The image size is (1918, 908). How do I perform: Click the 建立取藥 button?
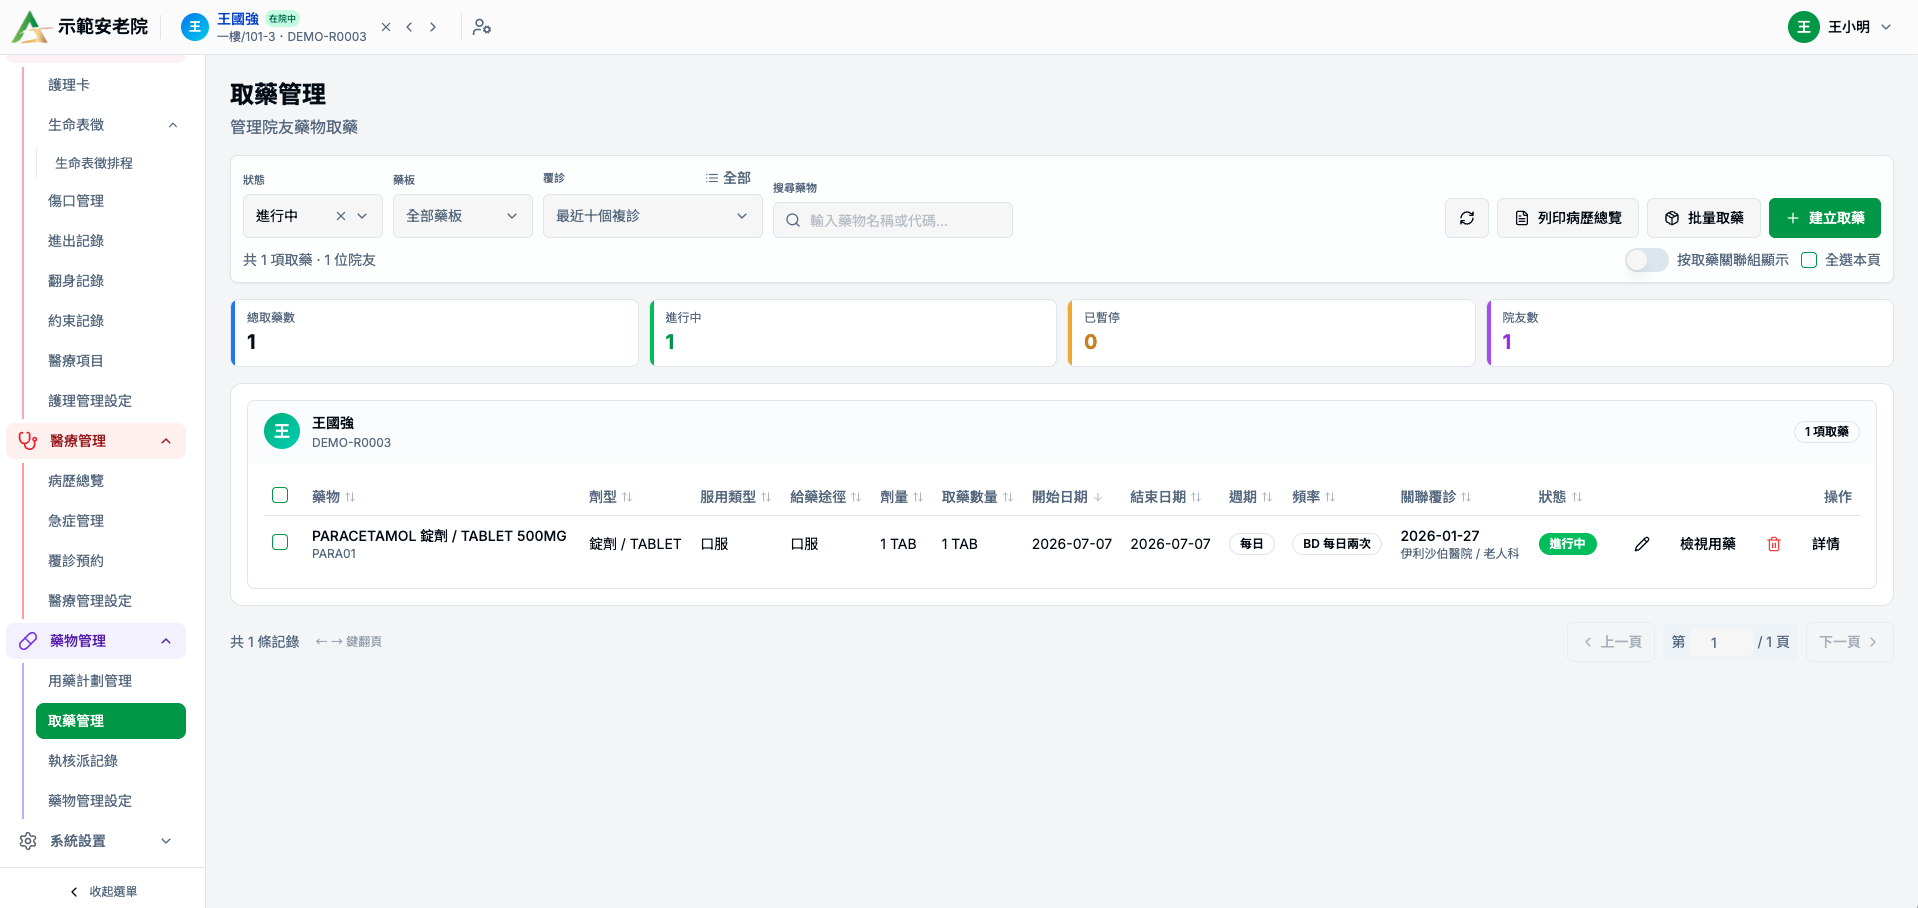pos(1824,218)
